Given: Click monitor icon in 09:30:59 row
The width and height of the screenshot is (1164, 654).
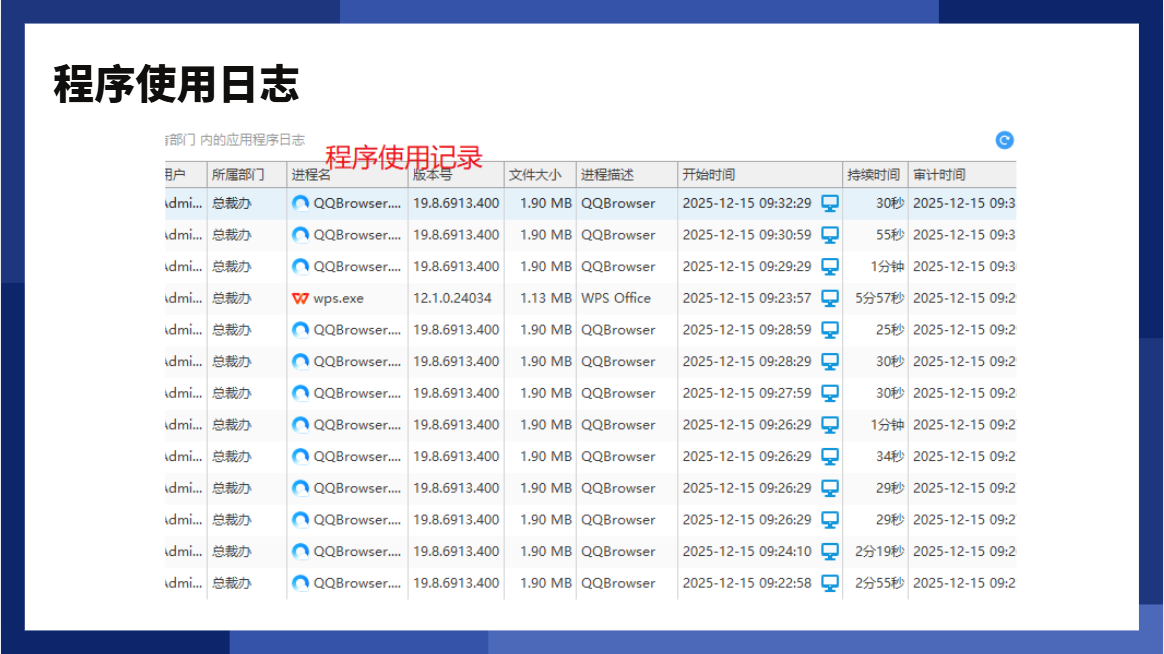Looking at the screenshot, I should pos(829,235).
